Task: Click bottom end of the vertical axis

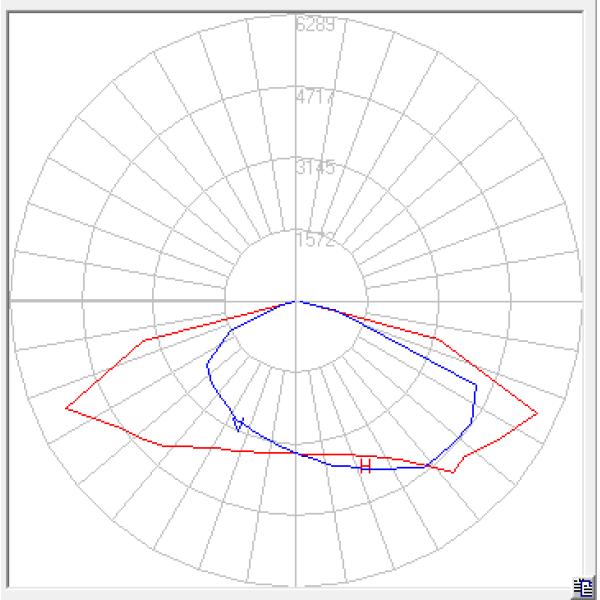Action: click(296, 584)
